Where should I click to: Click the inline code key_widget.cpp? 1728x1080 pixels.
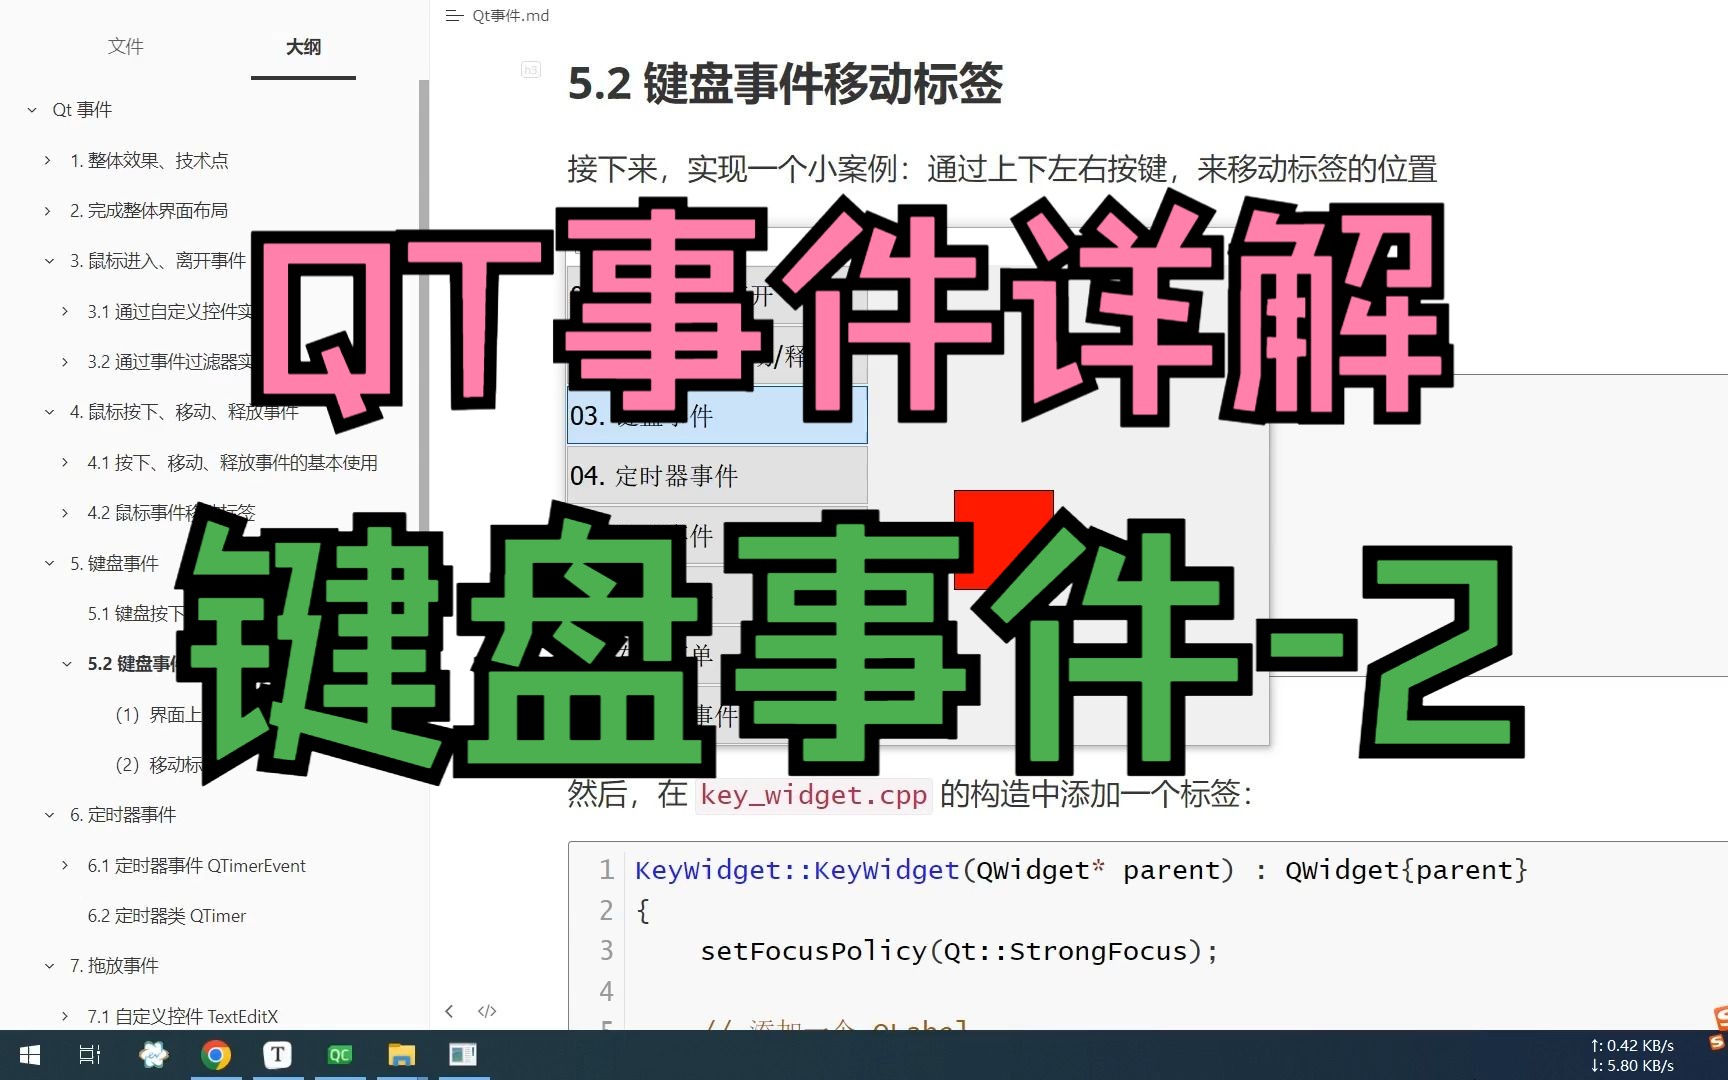tap(814, 795)
